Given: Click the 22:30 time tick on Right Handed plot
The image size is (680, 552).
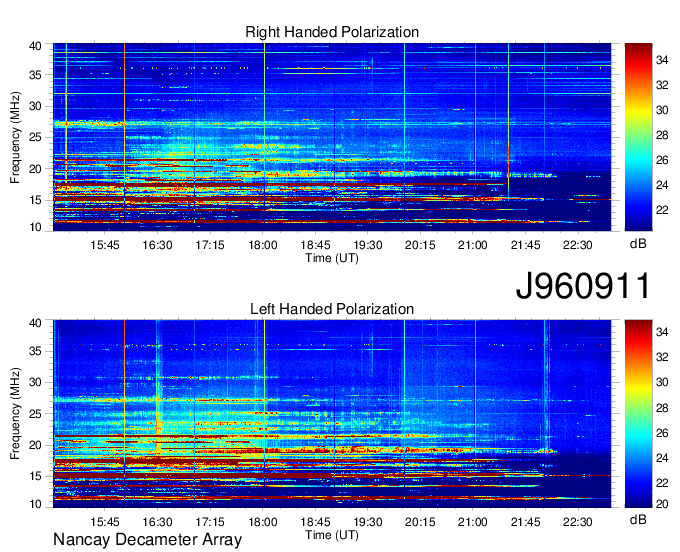Looking at the screenshot, I should [x=578, y=245].
